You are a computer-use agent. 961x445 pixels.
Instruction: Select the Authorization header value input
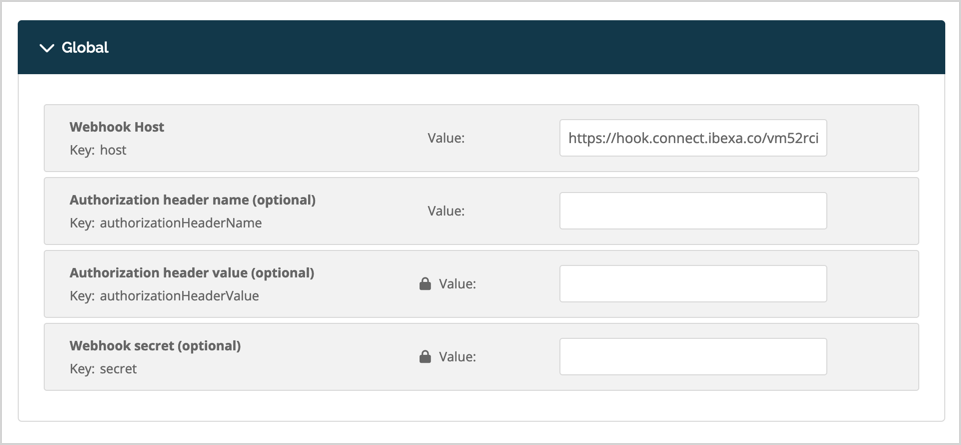point(692,284)
